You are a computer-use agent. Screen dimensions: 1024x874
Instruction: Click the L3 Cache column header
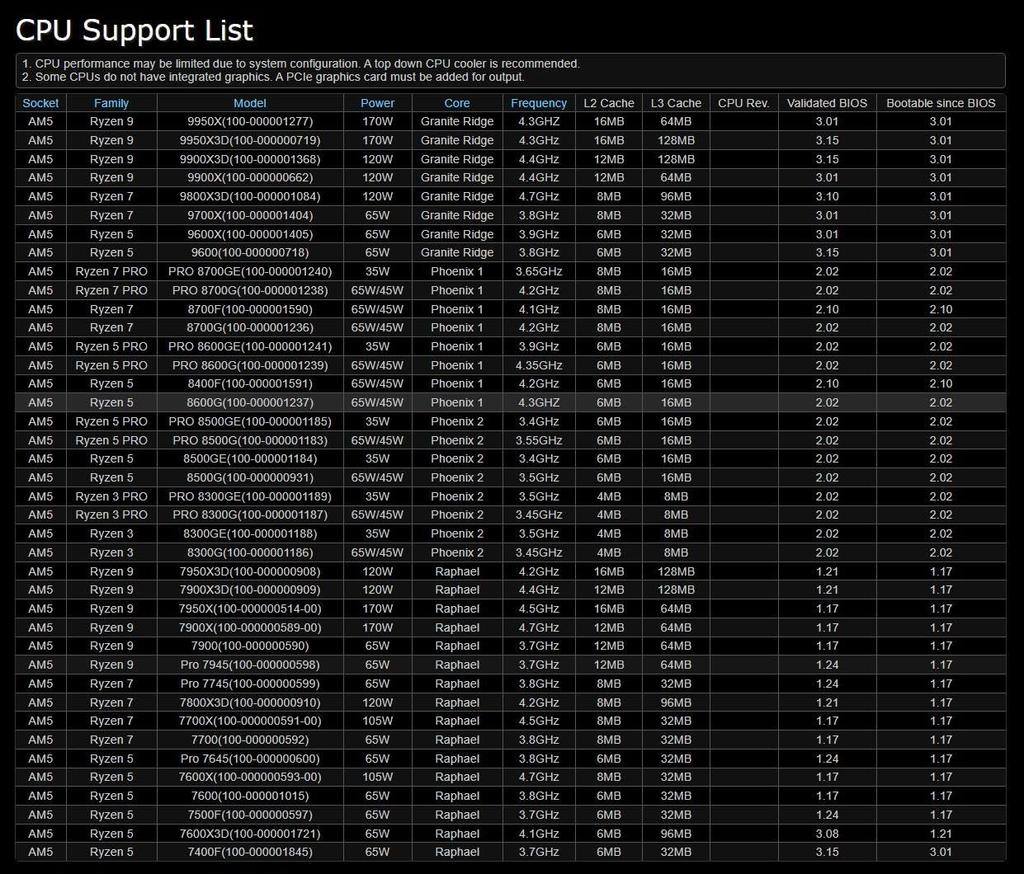click(676, 103)
